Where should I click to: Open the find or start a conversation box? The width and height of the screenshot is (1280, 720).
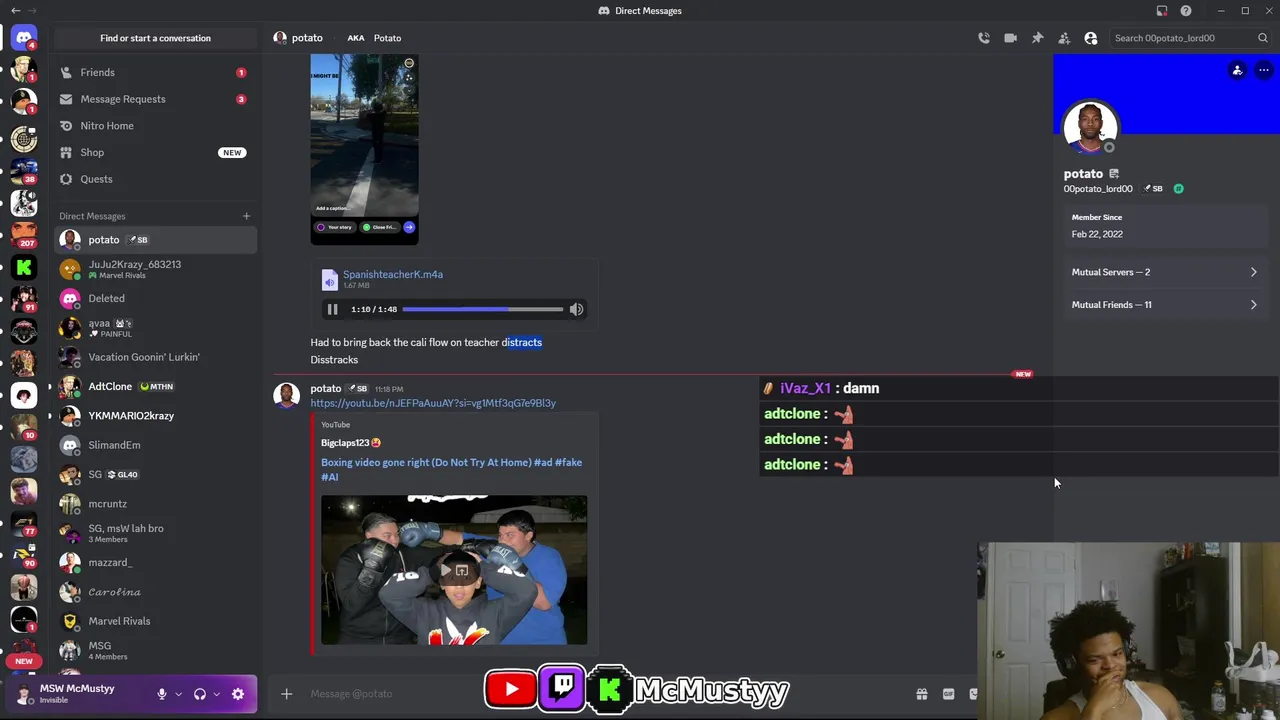155,38
